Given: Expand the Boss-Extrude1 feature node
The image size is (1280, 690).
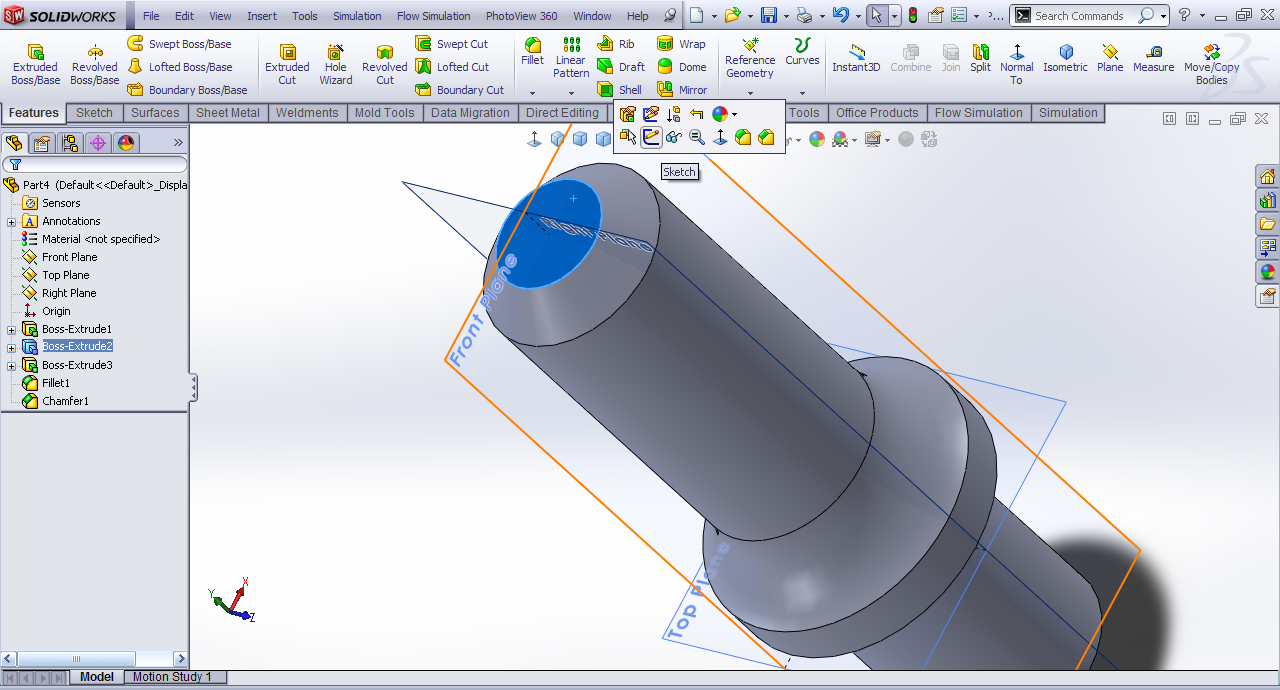Looking at the screenshot, I should pyautogui.click(x=12, y=329).
